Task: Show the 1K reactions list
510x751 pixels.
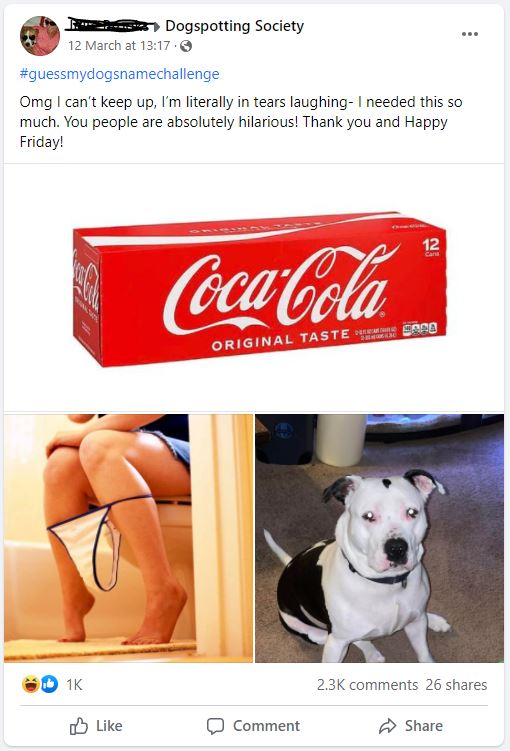Action: click(74, 685)
